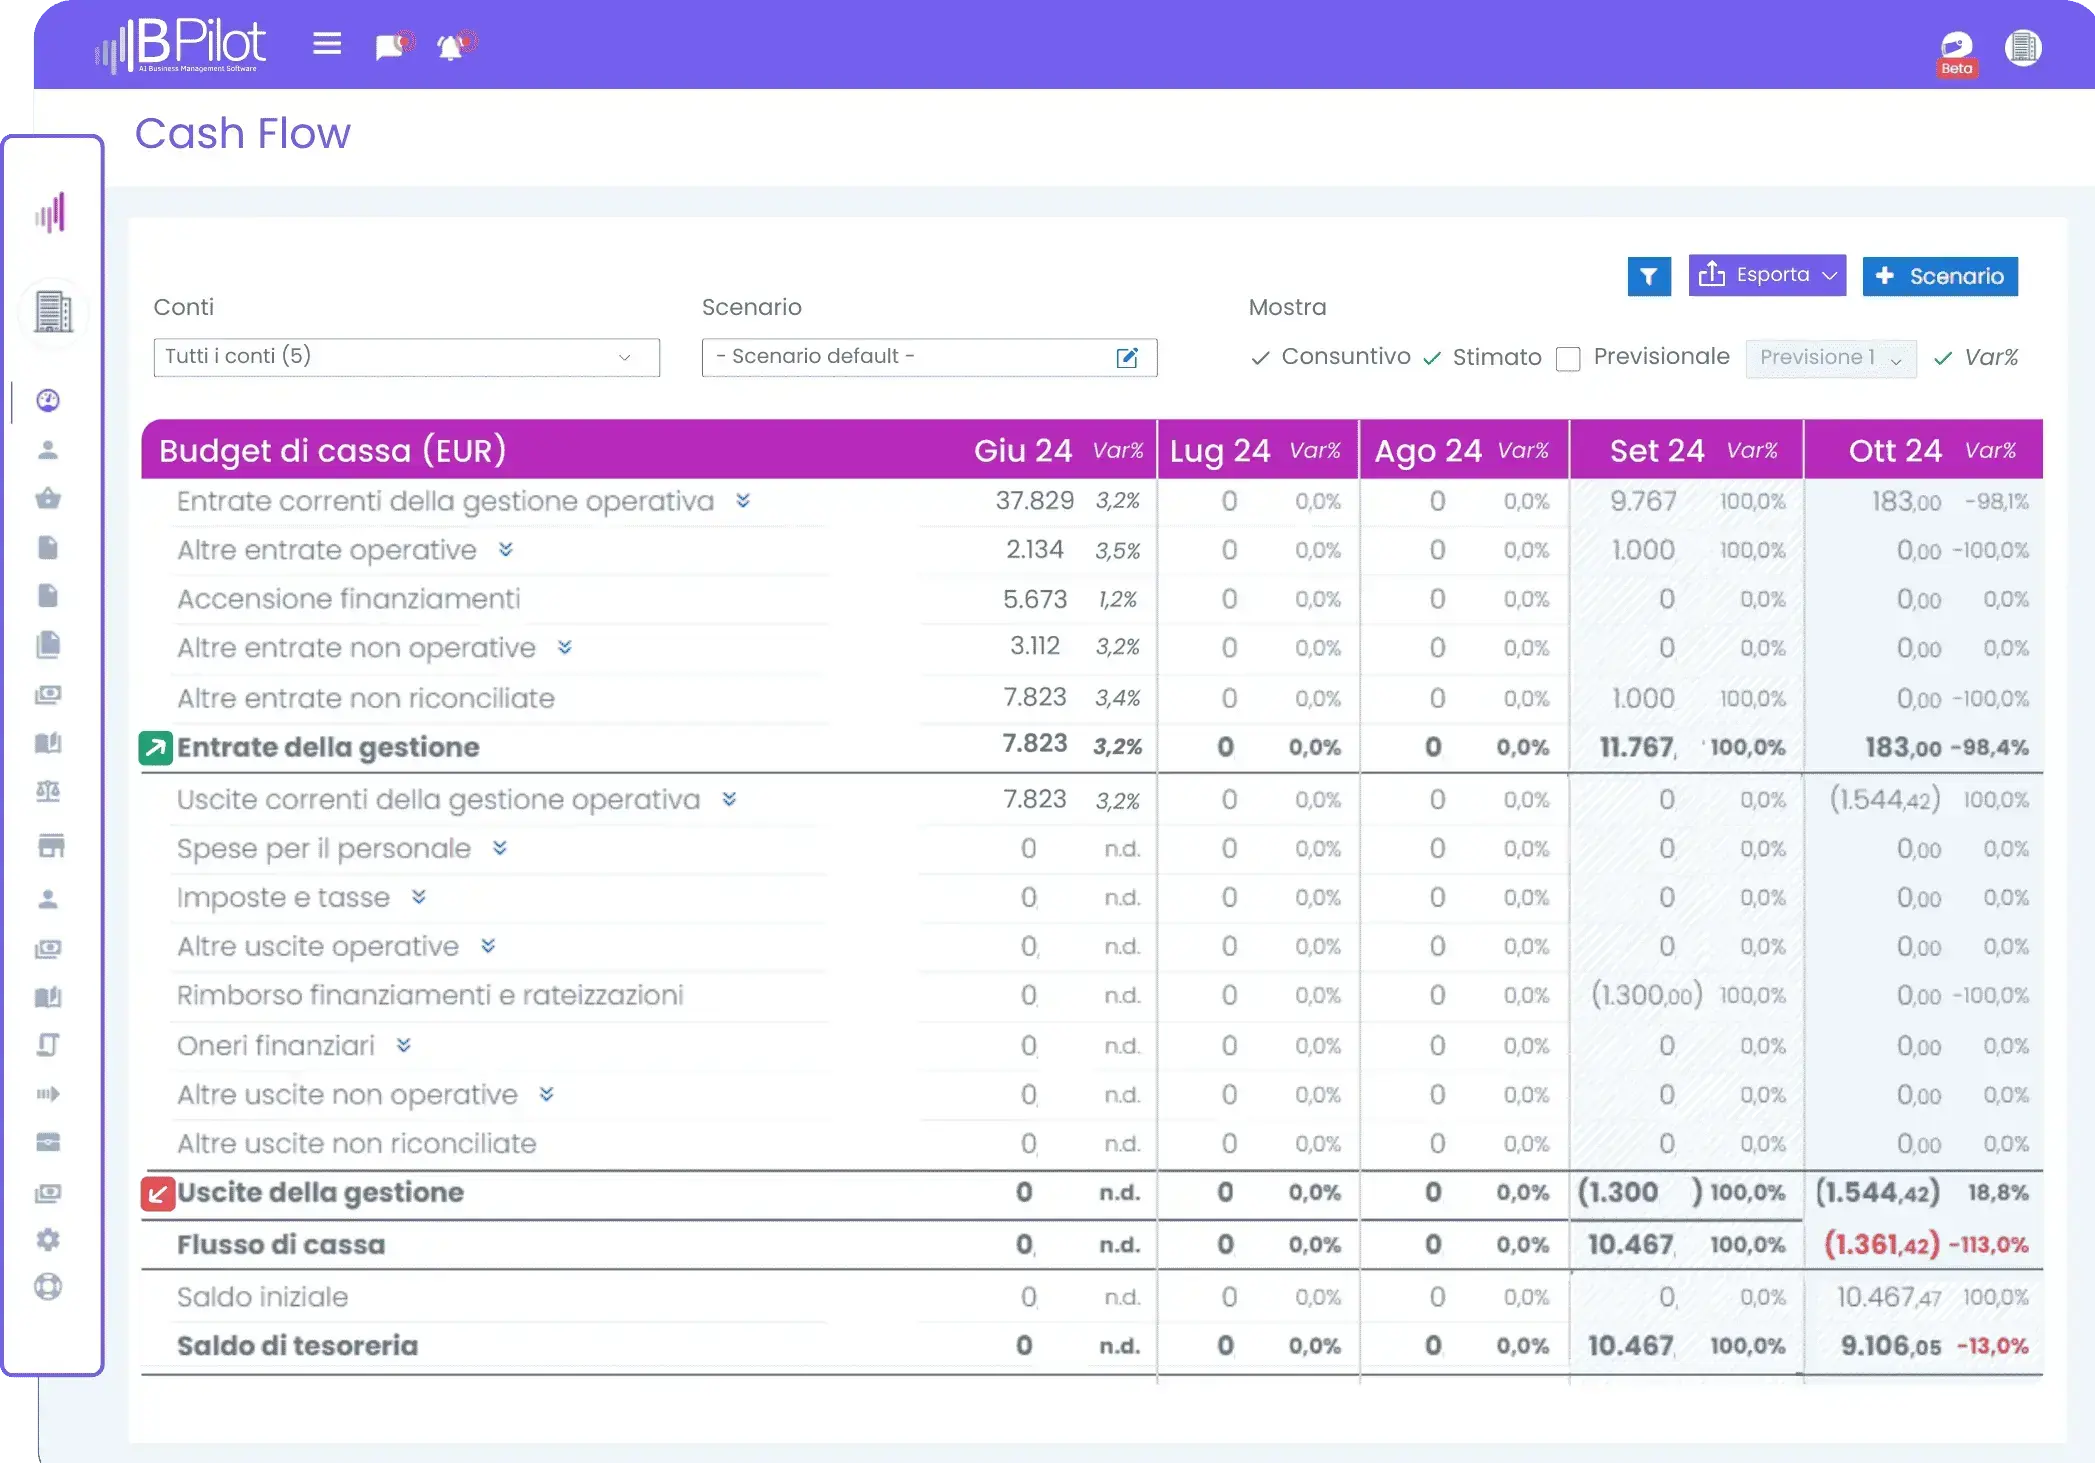Click the small bars logo in the sidebar
This screenshot has width=2095, height=1463.
50,213
